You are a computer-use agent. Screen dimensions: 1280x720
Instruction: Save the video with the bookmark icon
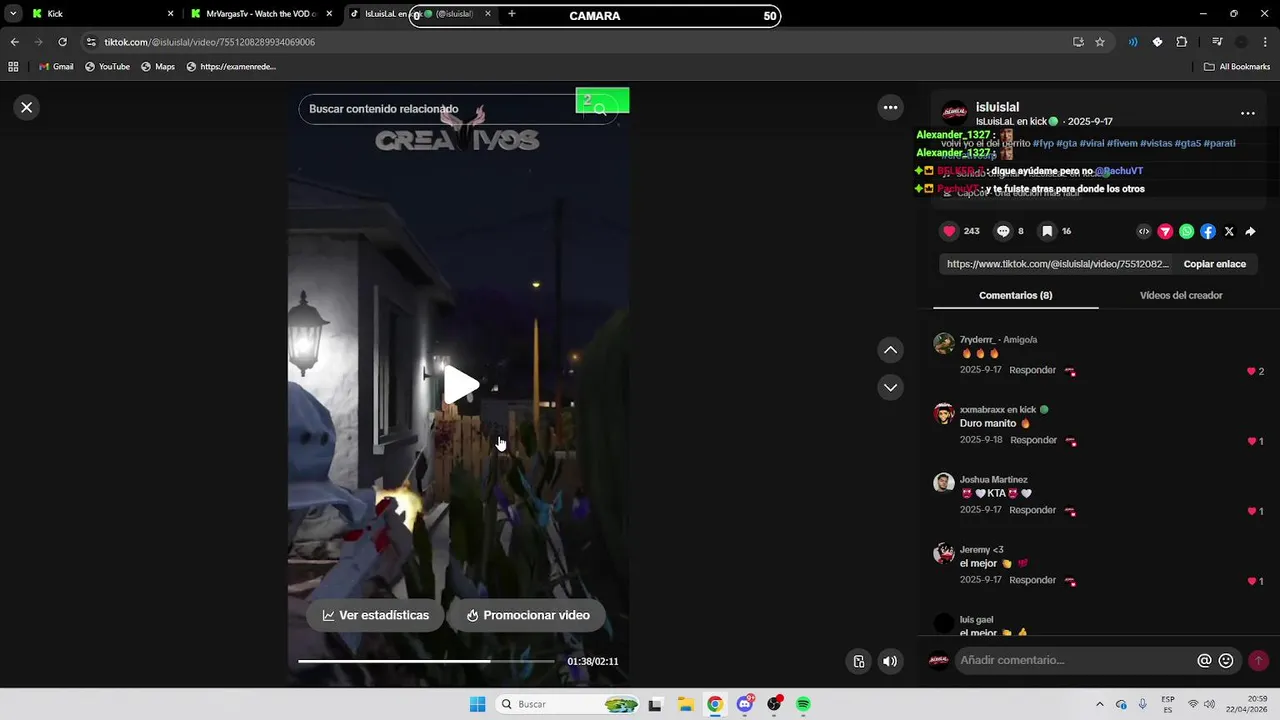click(1047, 231)
